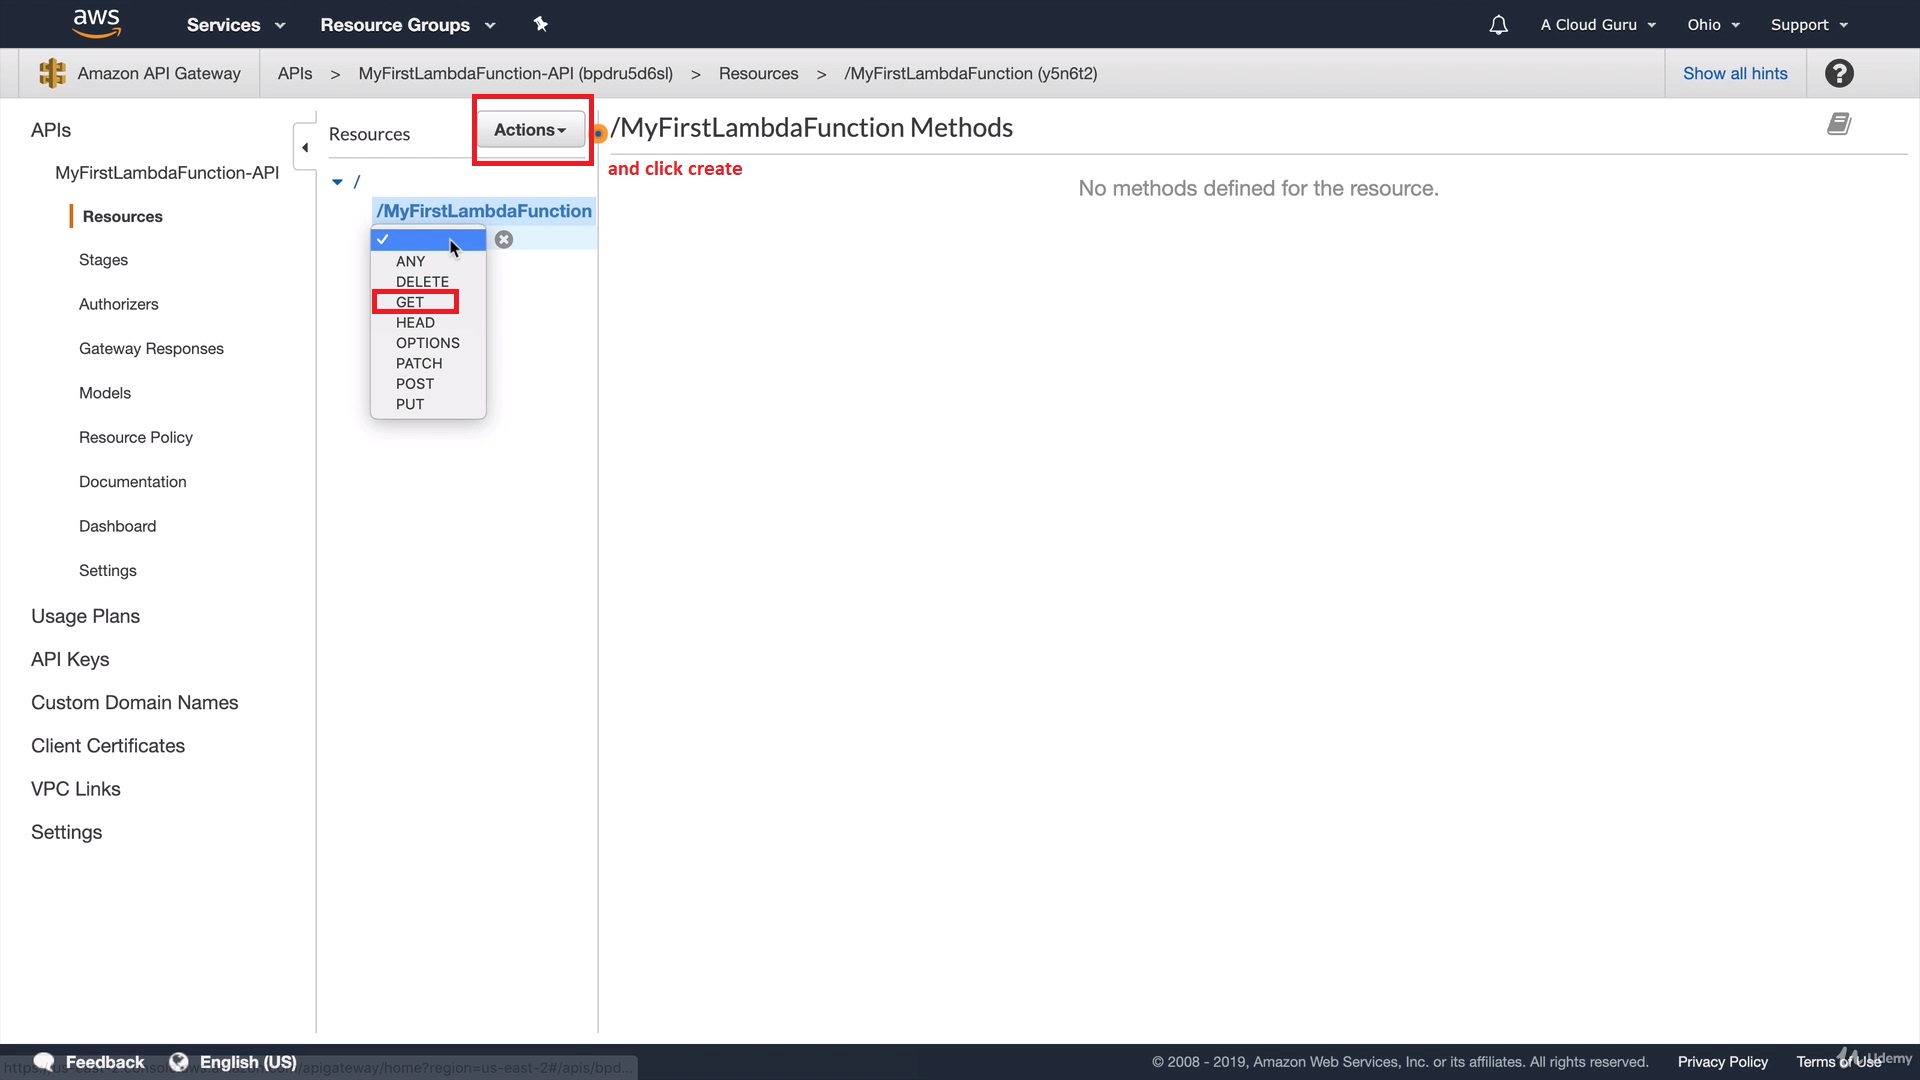Open the documentation book icon
The width and height of the screenshot is (1920, 1080).
tap(1838, 124)
